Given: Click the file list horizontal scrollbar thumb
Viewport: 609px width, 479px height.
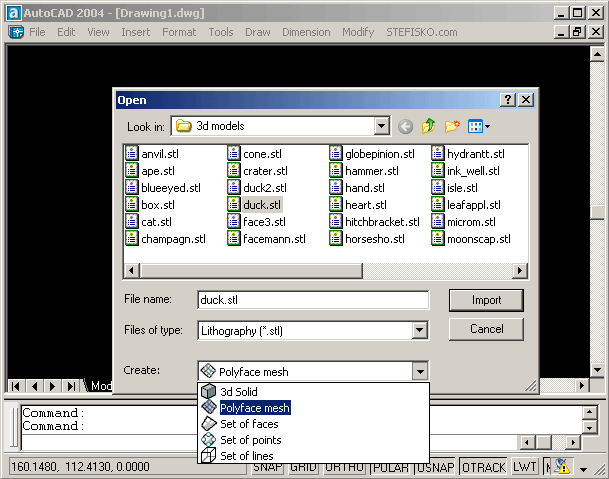Looking at the screenshot, I should click(x=251, y=270).
